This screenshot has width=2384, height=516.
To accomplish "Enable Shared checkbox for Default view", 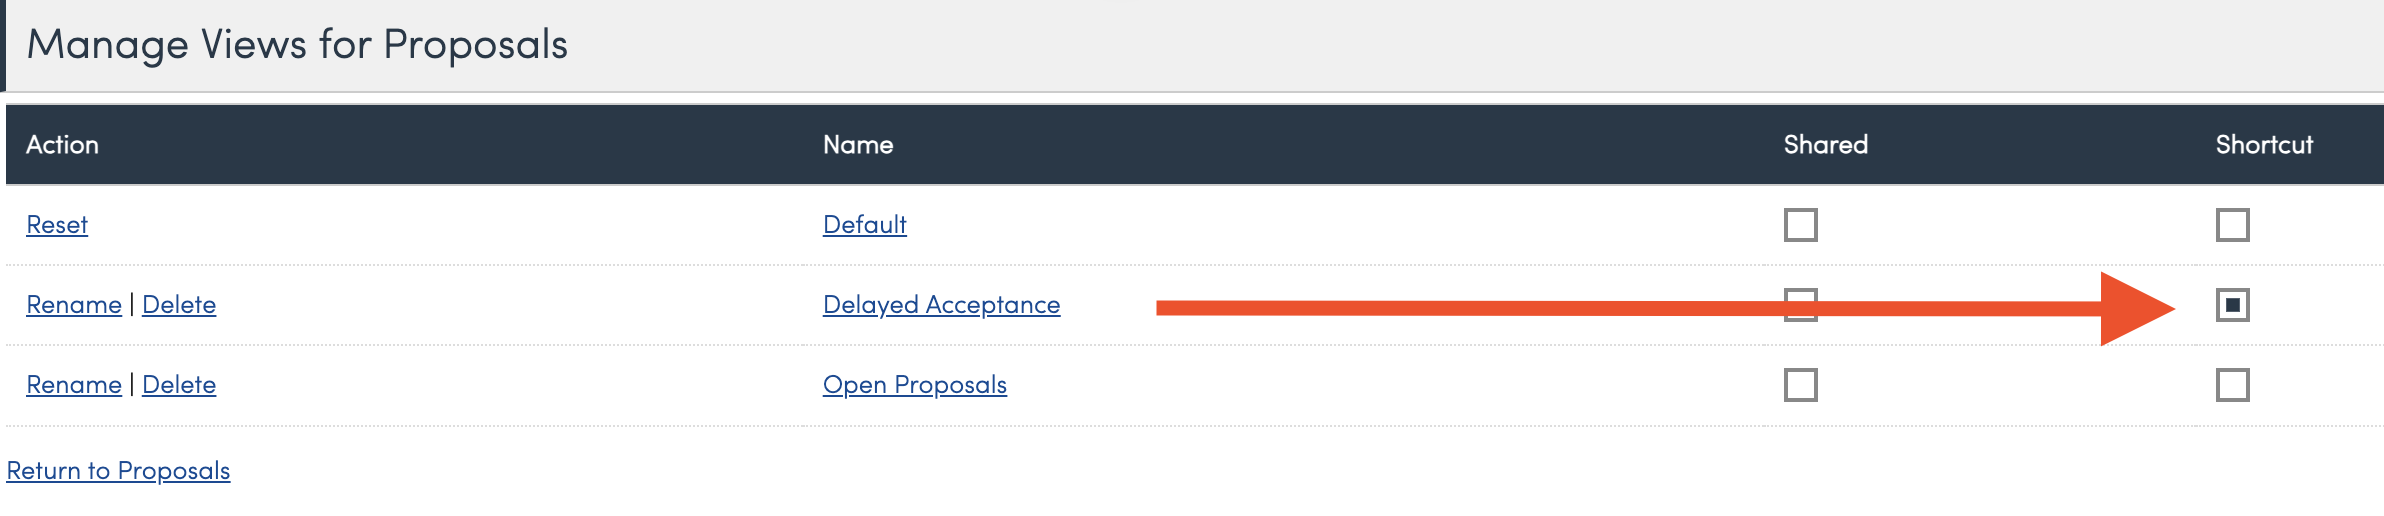I will pos(1800,225).
